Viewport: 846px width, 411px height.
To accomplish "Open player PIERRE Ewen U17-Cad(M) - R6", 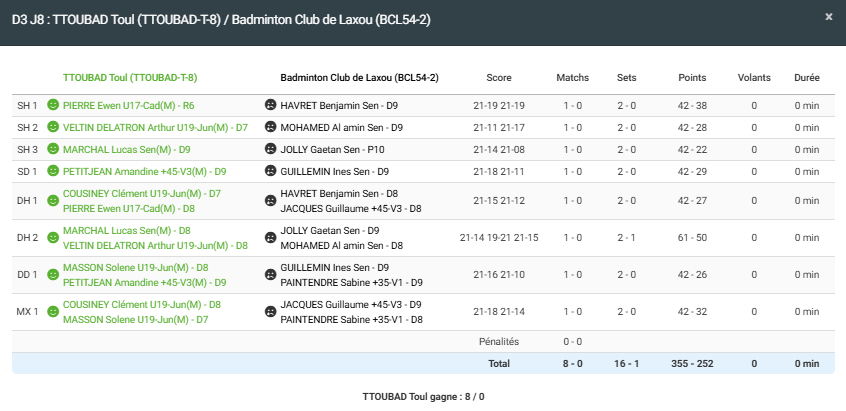I will (x=128, y=105).
